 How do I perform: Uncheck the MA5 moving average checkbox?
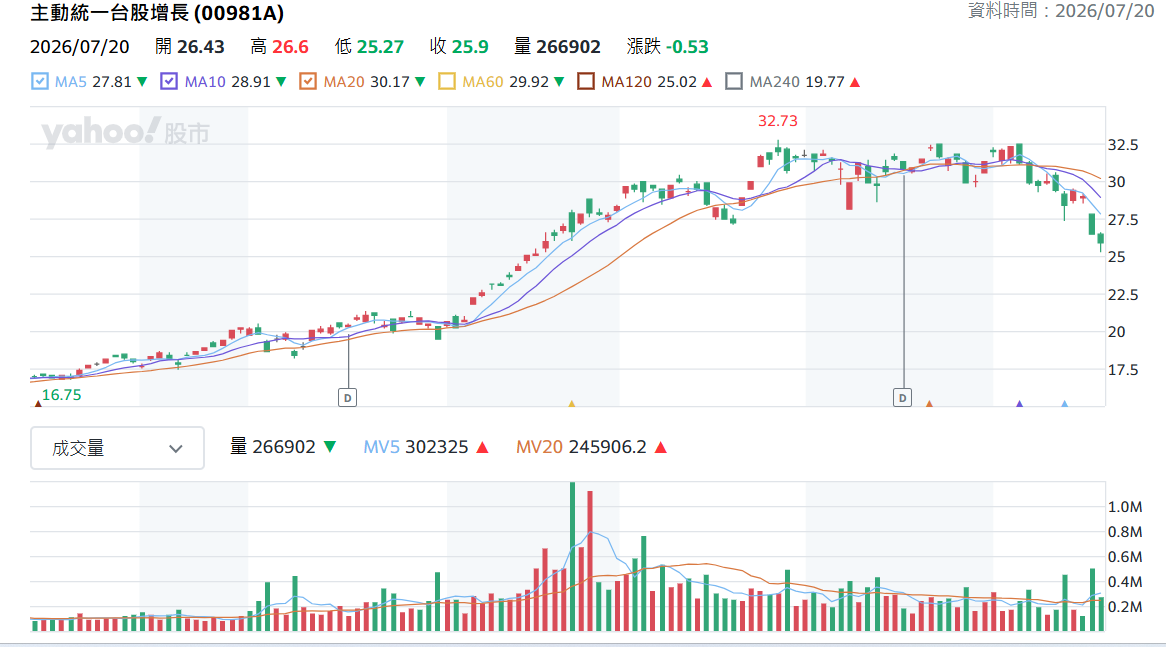(40, 82)
